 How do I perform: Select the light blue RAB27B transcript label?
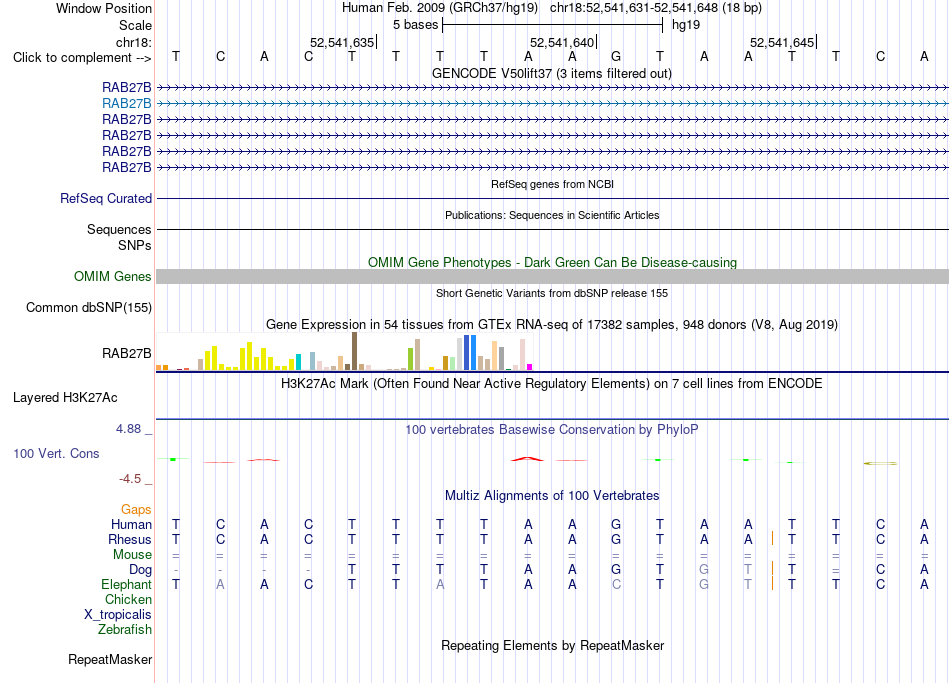click(127, 104)
